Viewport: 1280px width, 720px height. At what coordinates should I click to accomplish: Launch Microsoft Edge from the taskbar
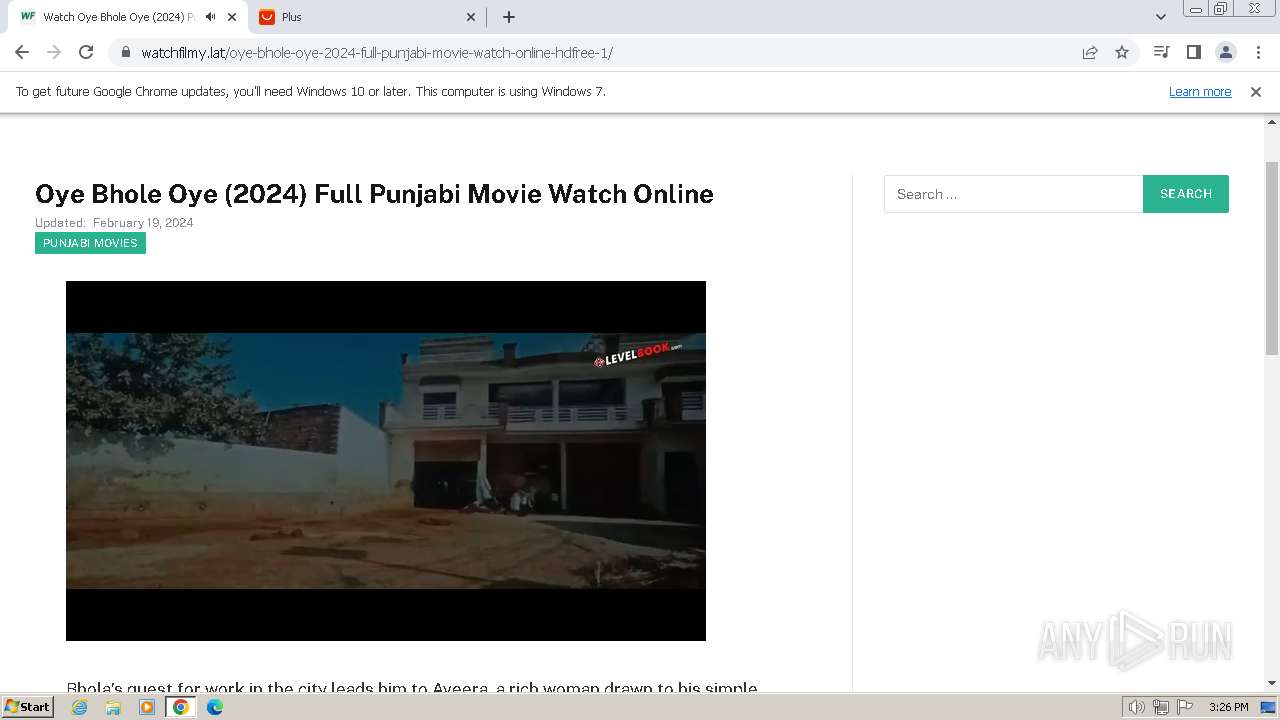(215, 707)
